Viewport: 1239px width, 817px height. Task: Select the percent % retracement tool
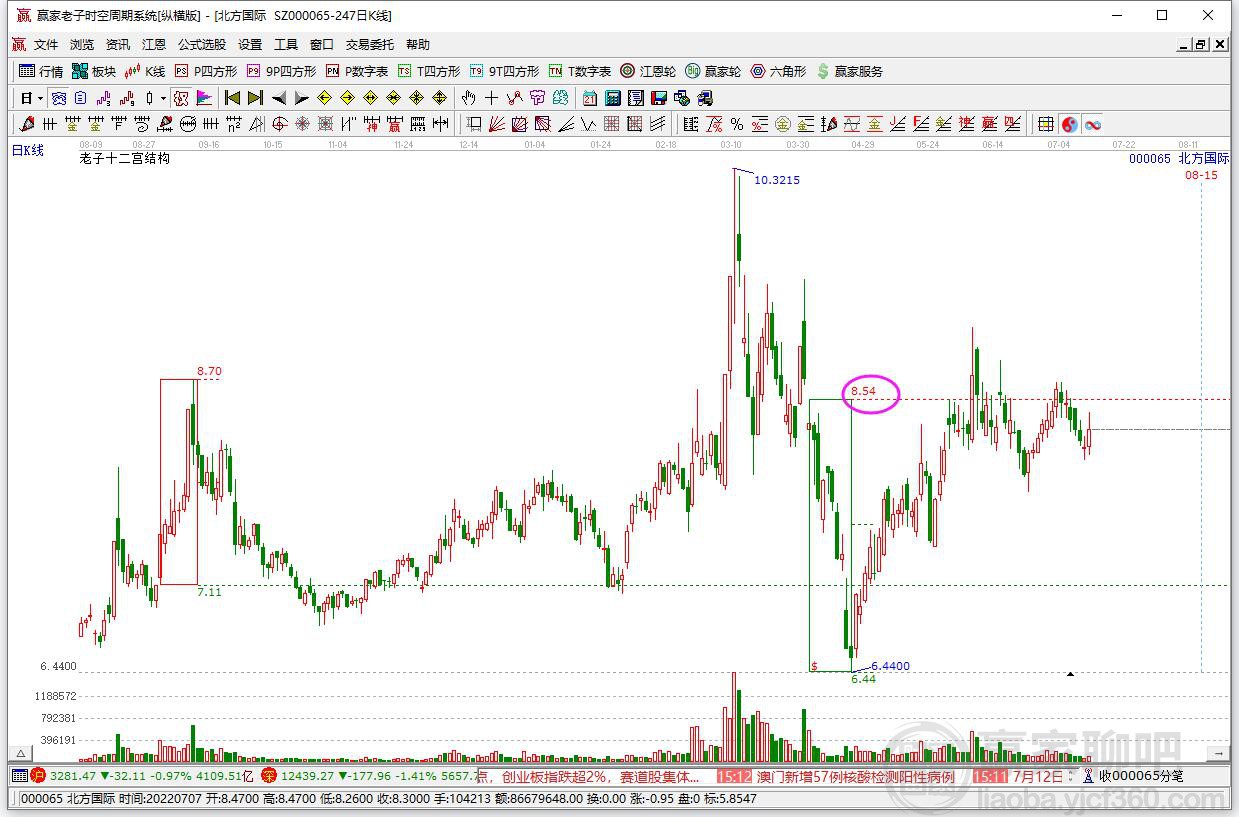pyautogui.click(x=737, y=124)
